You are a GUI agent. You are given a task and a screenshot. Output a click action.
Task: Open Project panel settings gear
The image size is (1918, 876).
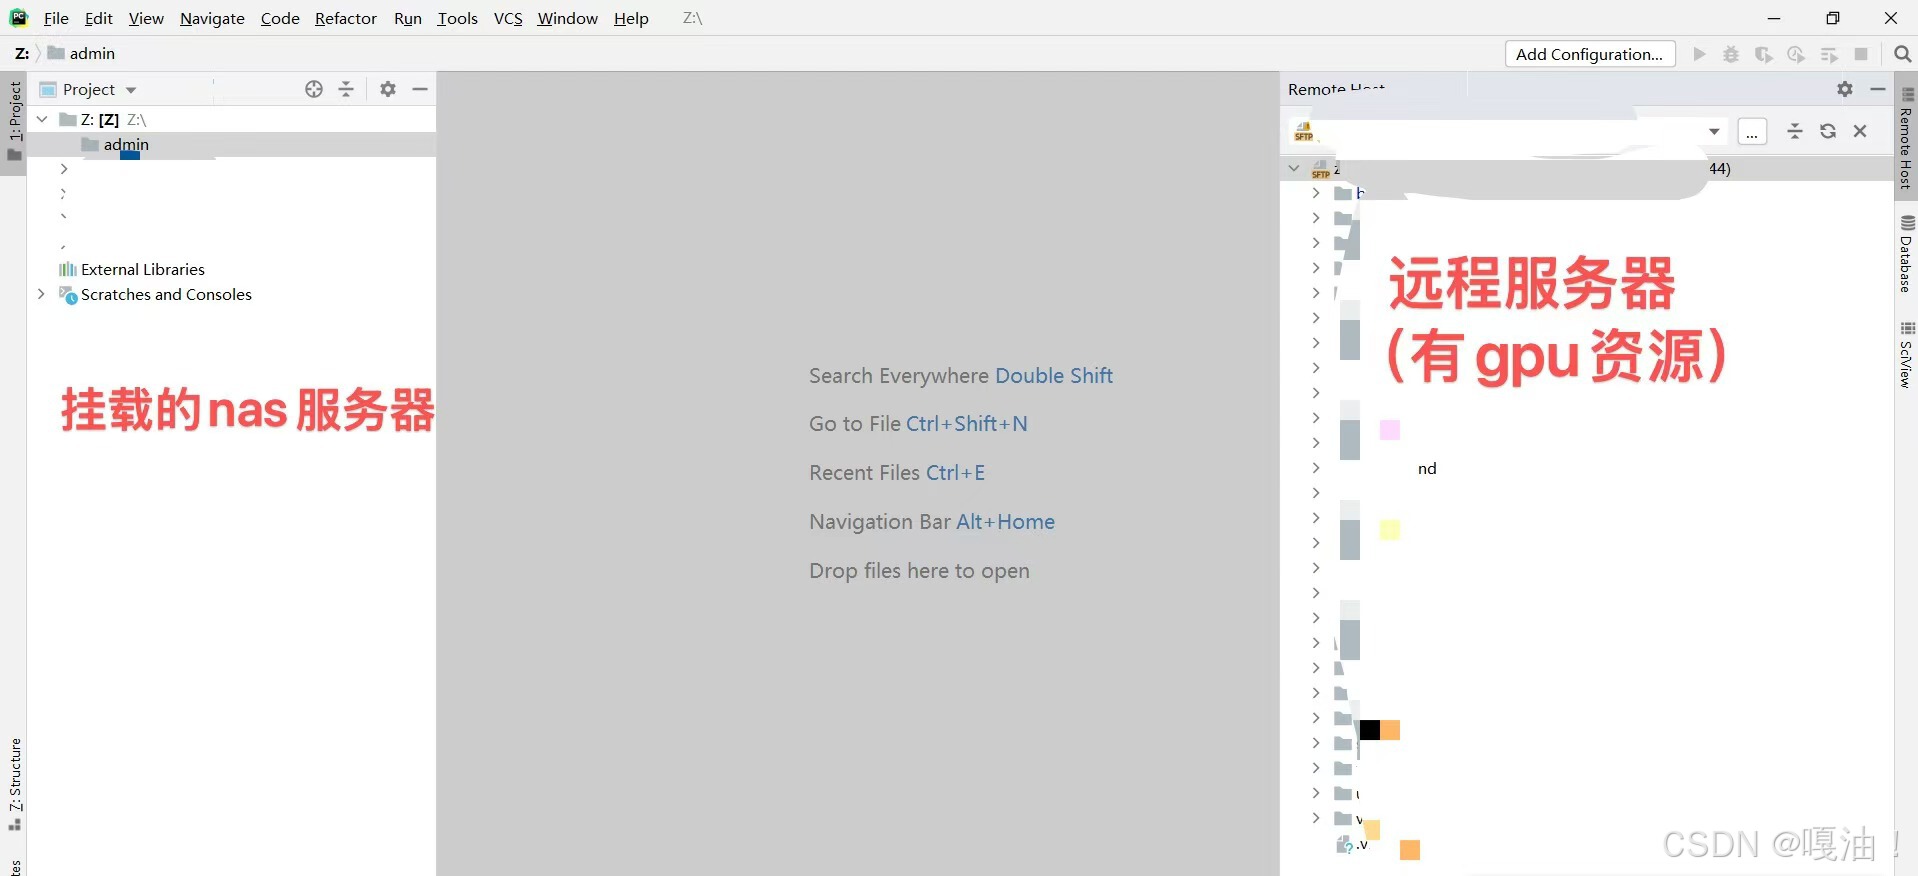click(x=388, y=89)
